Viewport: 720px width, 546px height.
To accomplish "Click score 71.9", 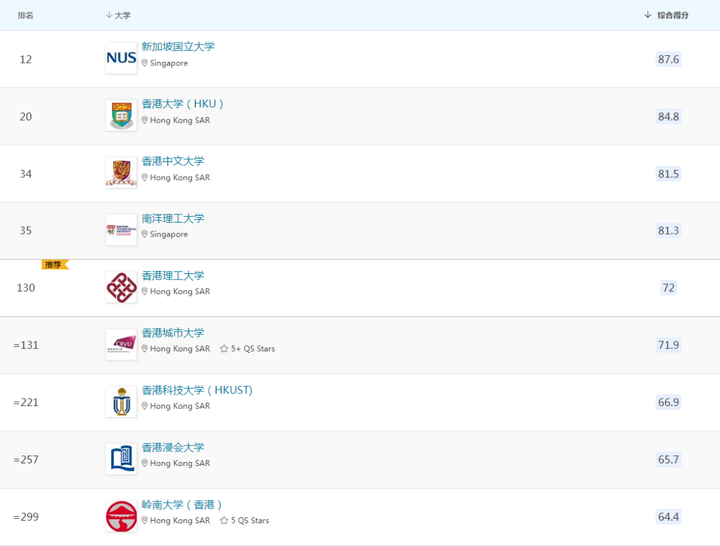I will coord(668,345).
